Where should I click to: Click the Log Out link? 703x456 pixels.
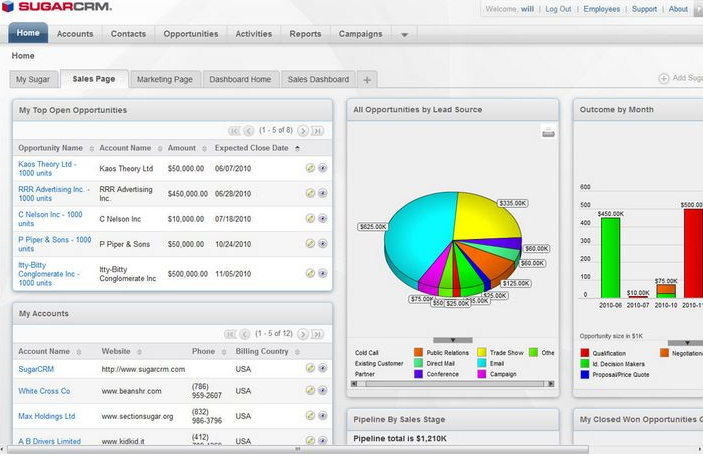558,9
